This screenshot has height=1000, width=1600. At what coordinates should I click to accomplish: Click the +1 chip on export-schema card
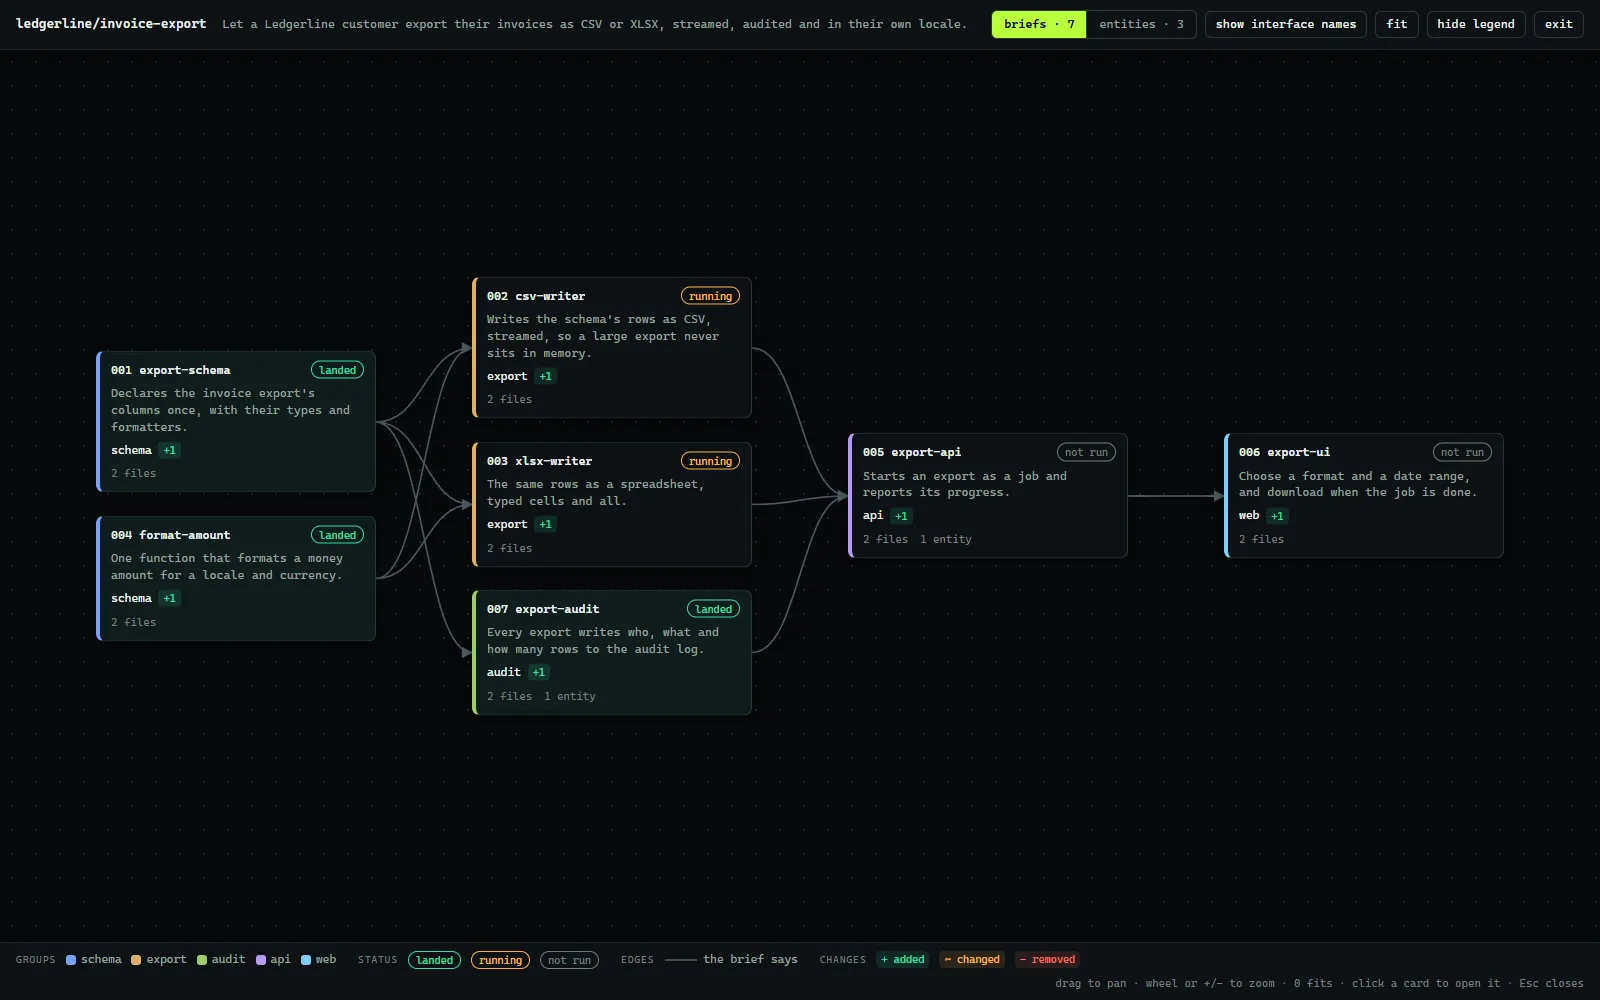[170, 450]
